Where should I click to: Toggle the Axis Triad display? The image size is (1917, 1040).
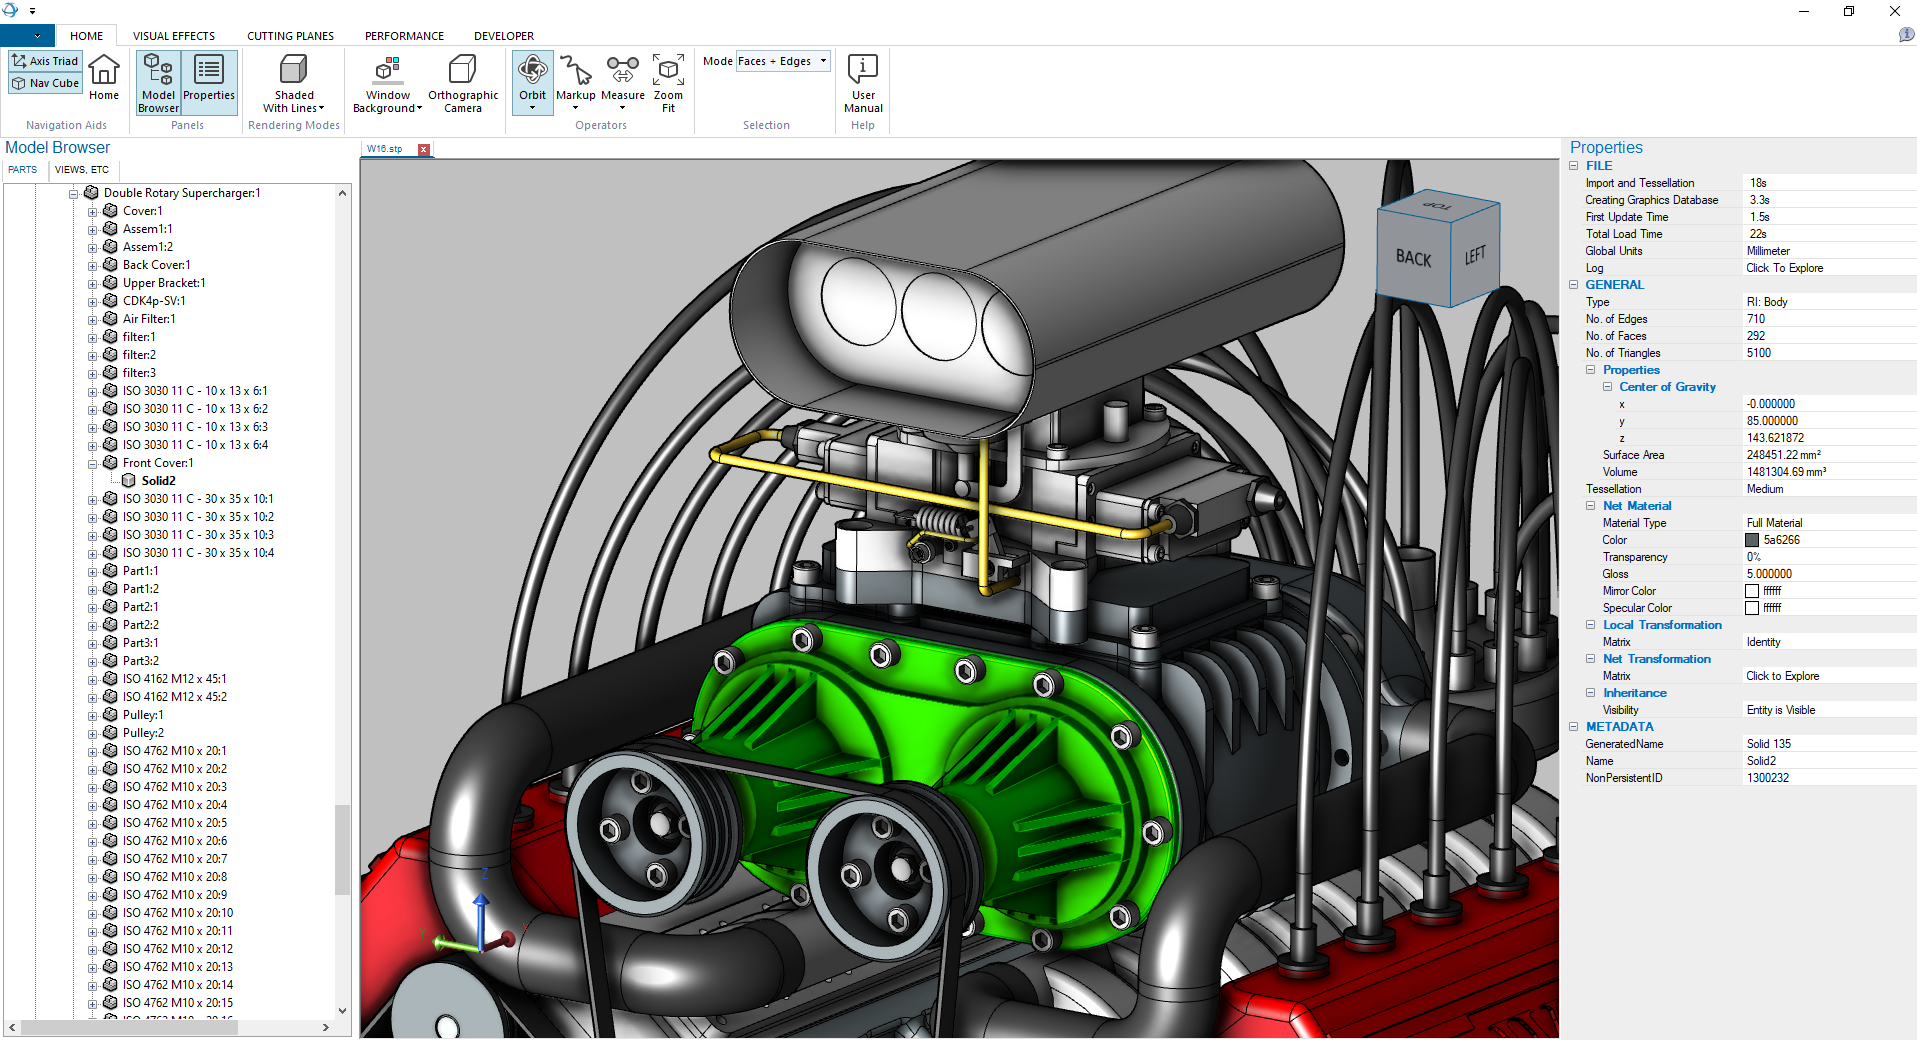(x=45, y=61)
